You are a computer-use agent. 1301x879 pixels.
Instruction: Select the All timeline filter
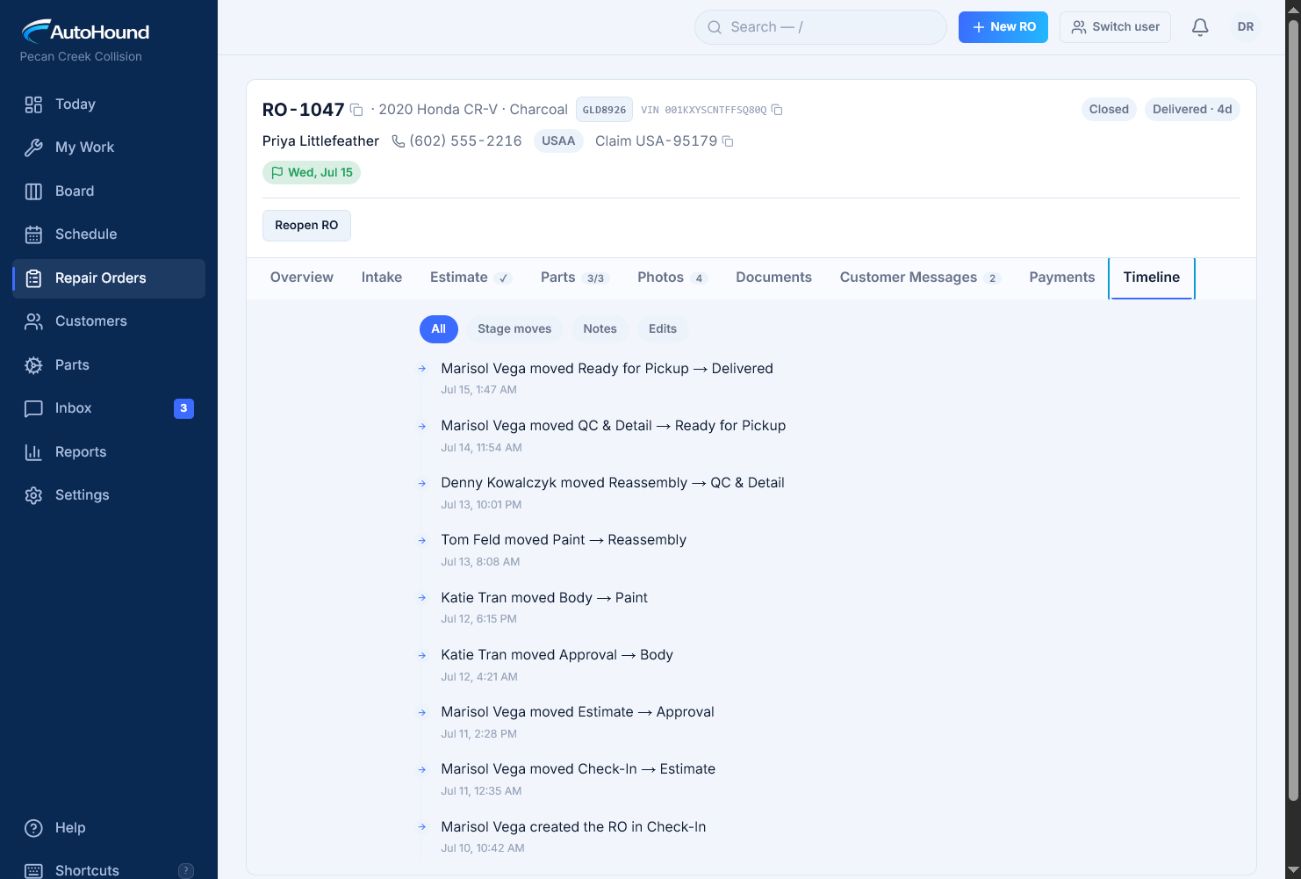tap(438, 329)
